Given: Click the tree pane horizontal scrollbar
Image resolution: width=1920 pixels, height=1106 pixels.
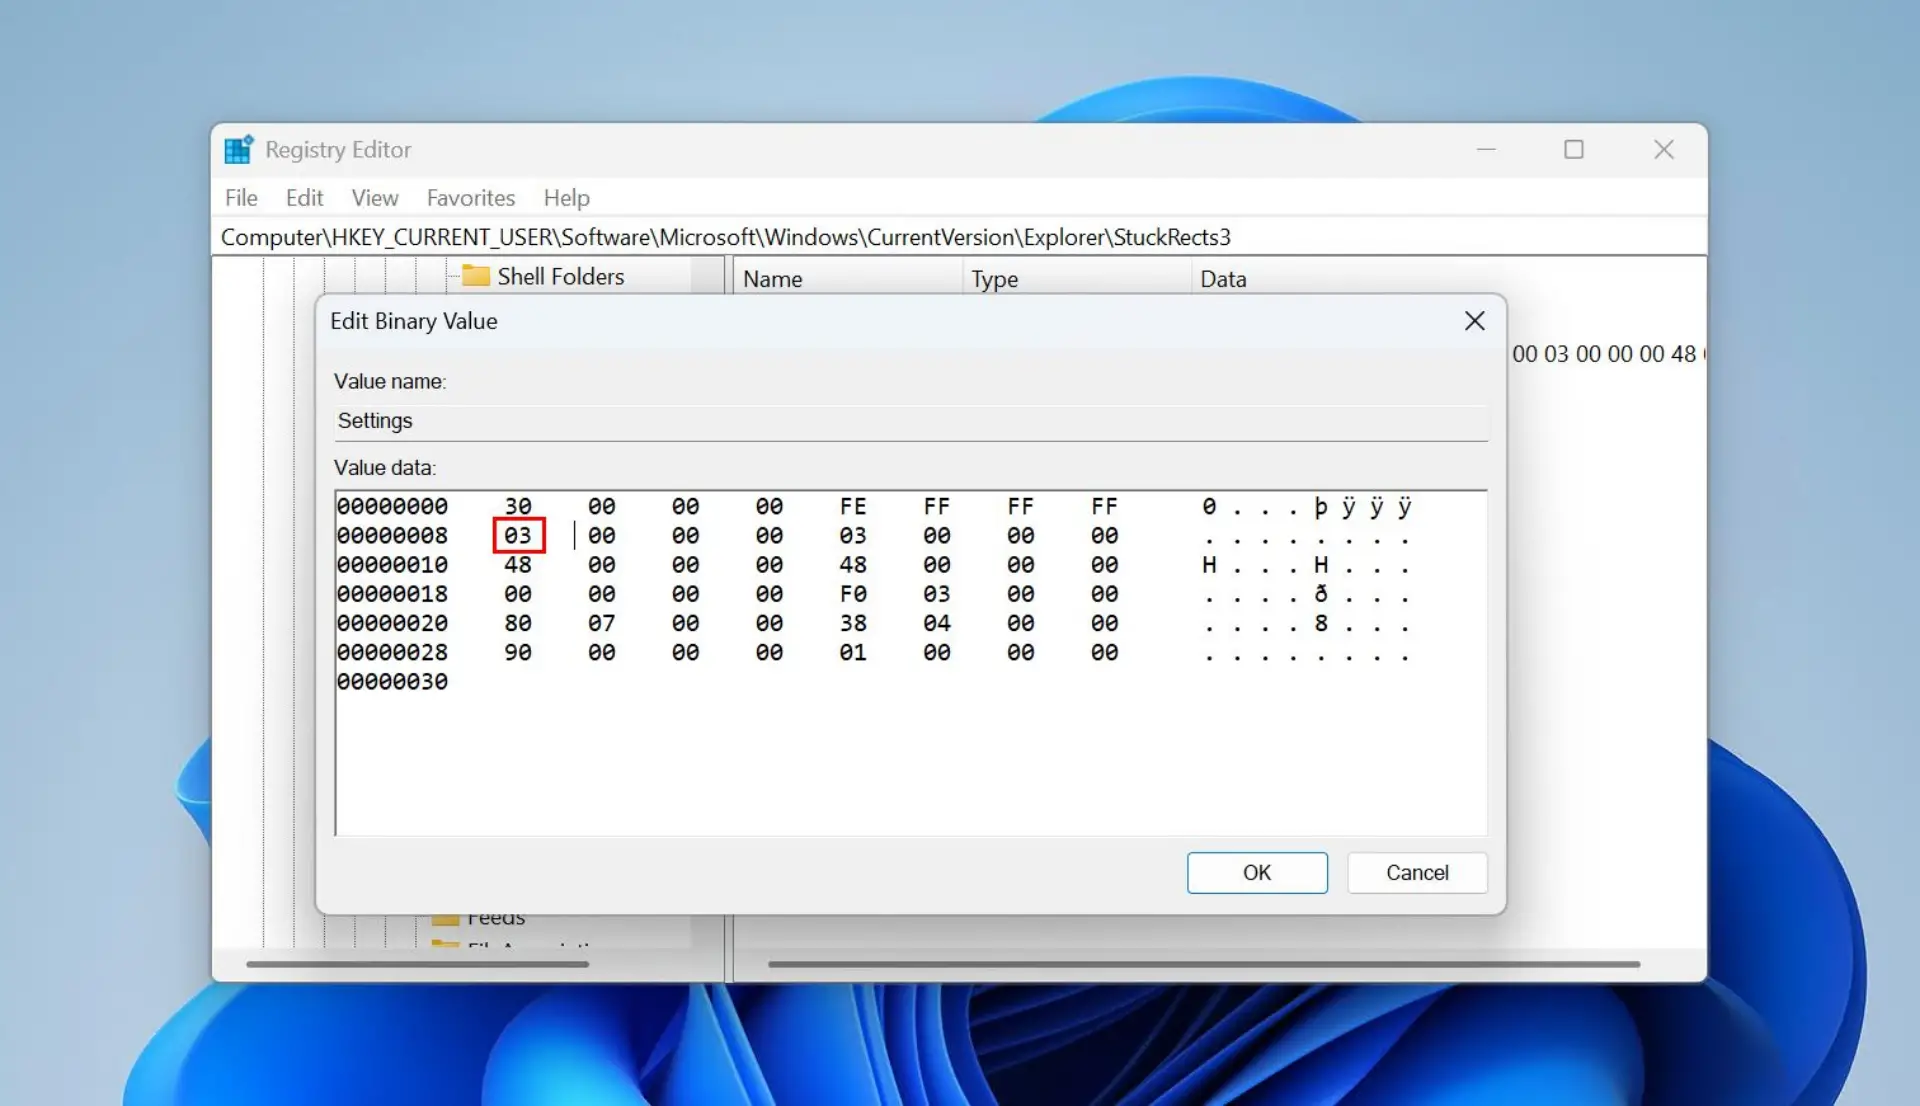Looking at the screenshot, I should 418,964.
